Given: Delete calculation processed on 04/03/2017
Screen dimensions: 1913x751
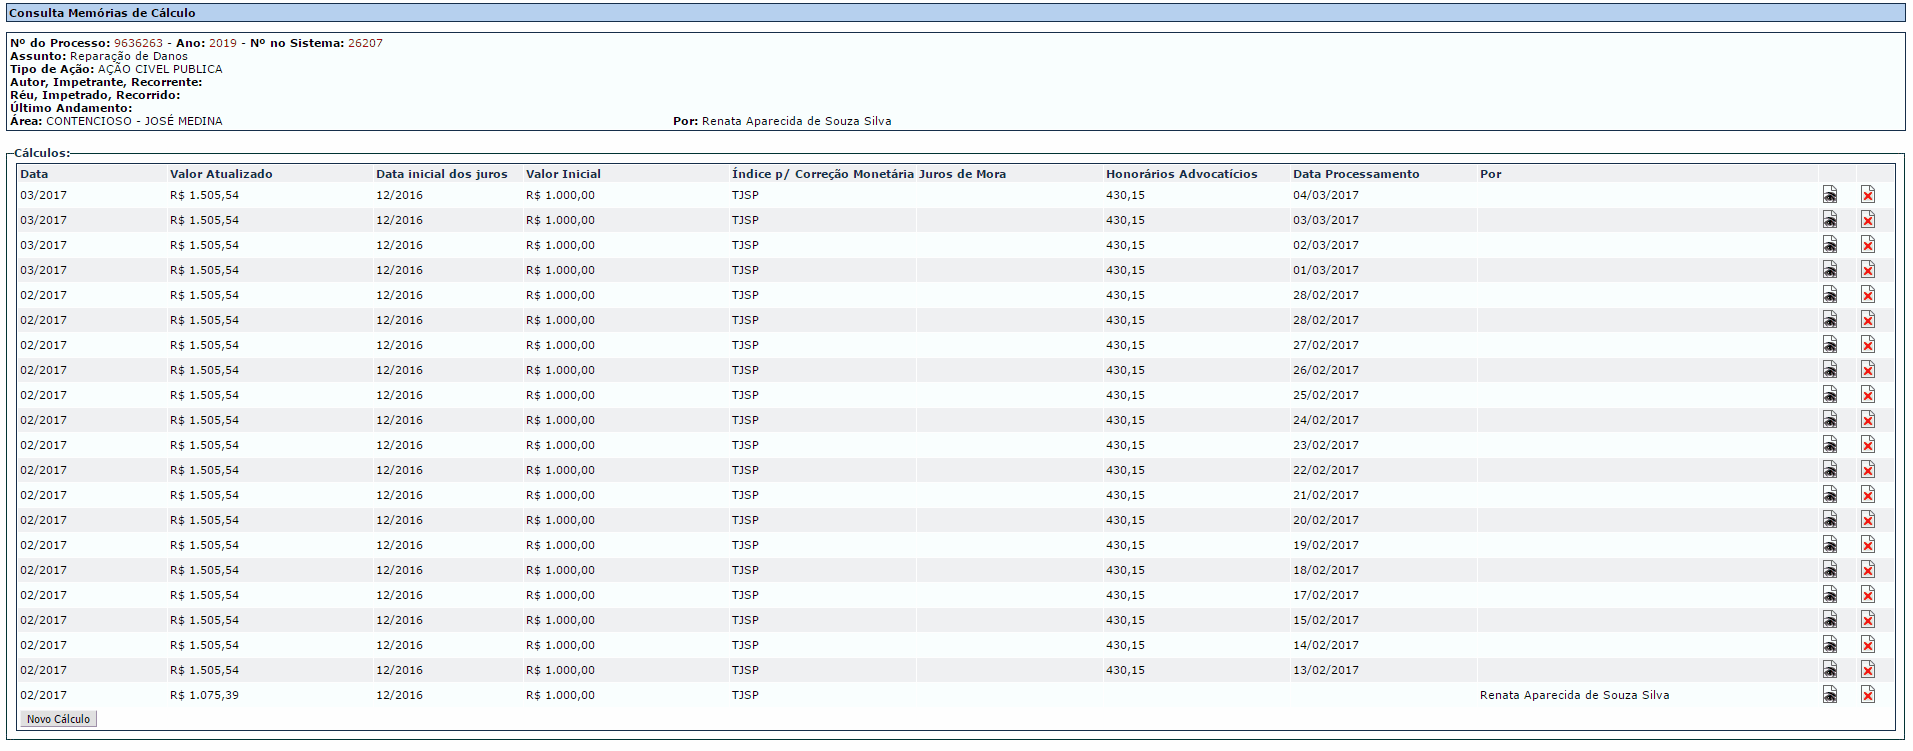Looking at the screenshot, I should 1867,195.
